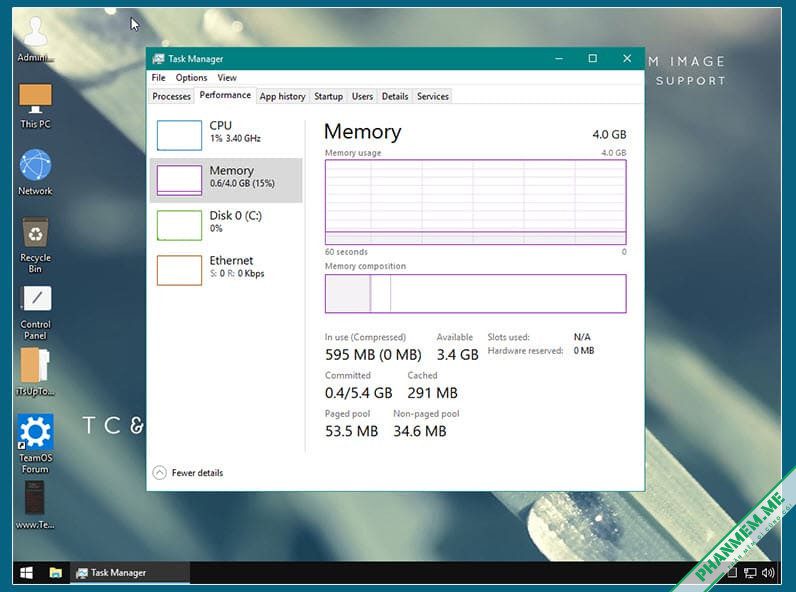796x592 pixels.
Task: Click the network tray icon
Action: coord(750,573)
